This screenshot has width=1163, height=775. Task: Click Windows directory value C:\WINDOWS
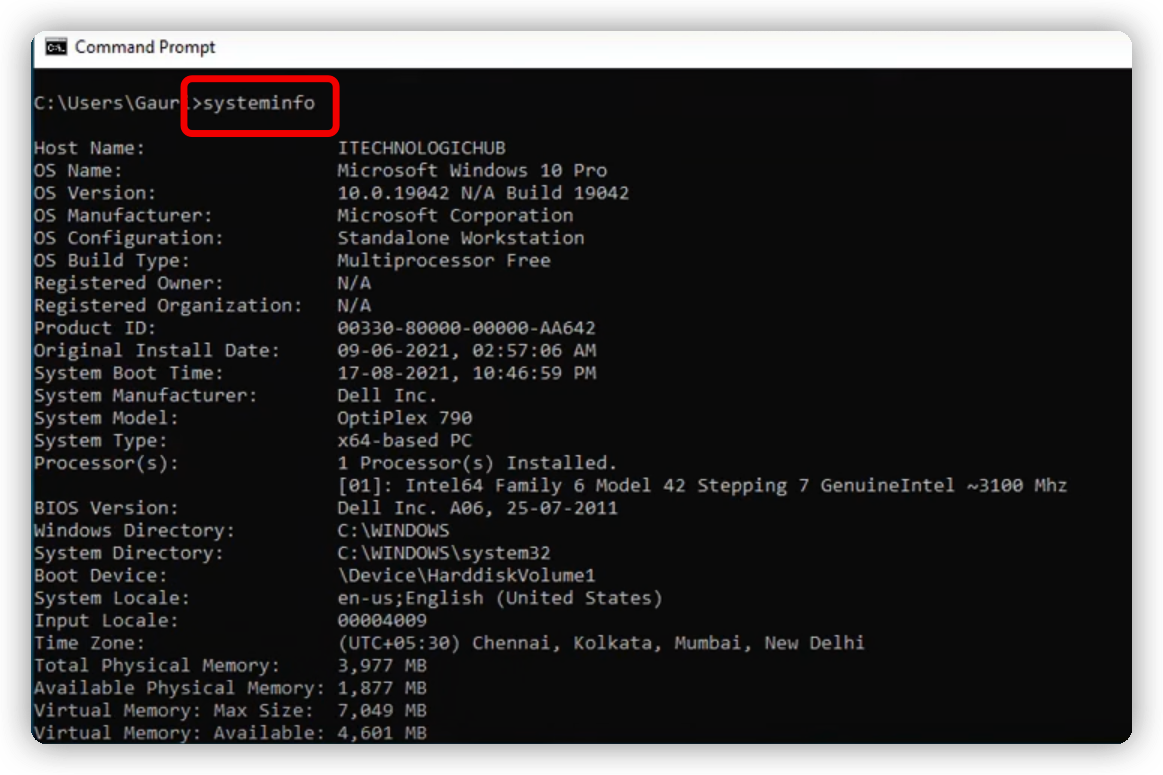coord(393,531)
